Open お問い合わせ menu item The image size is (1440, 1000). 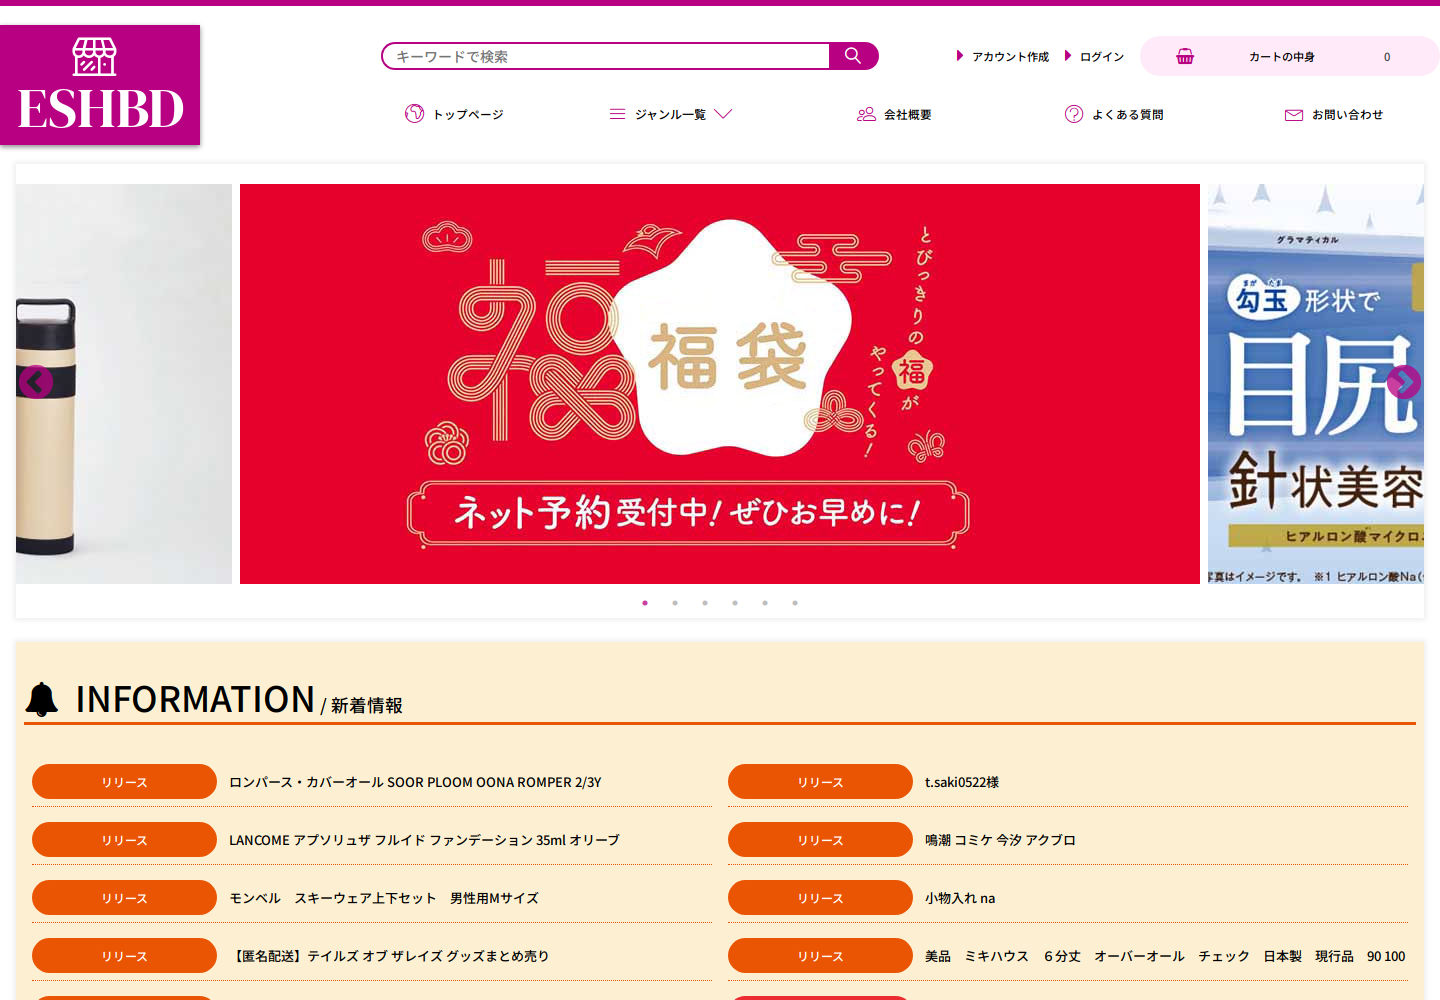[1348, 115]
